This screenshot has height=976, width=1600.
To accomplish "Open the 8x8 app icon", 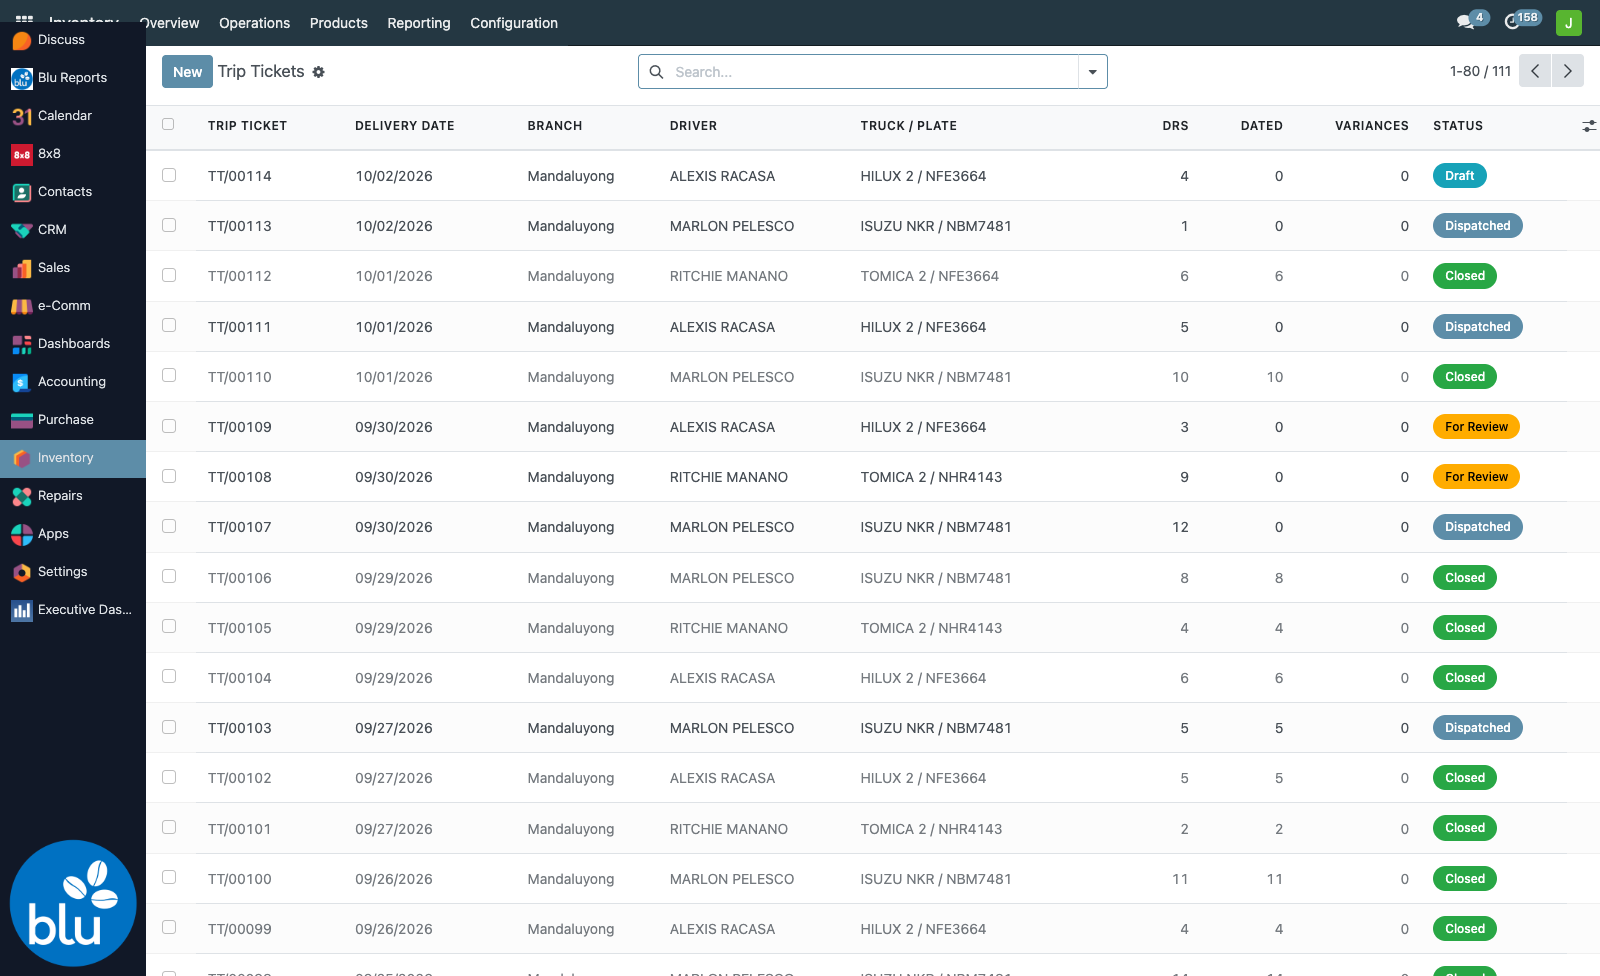I will coord(22,154).
